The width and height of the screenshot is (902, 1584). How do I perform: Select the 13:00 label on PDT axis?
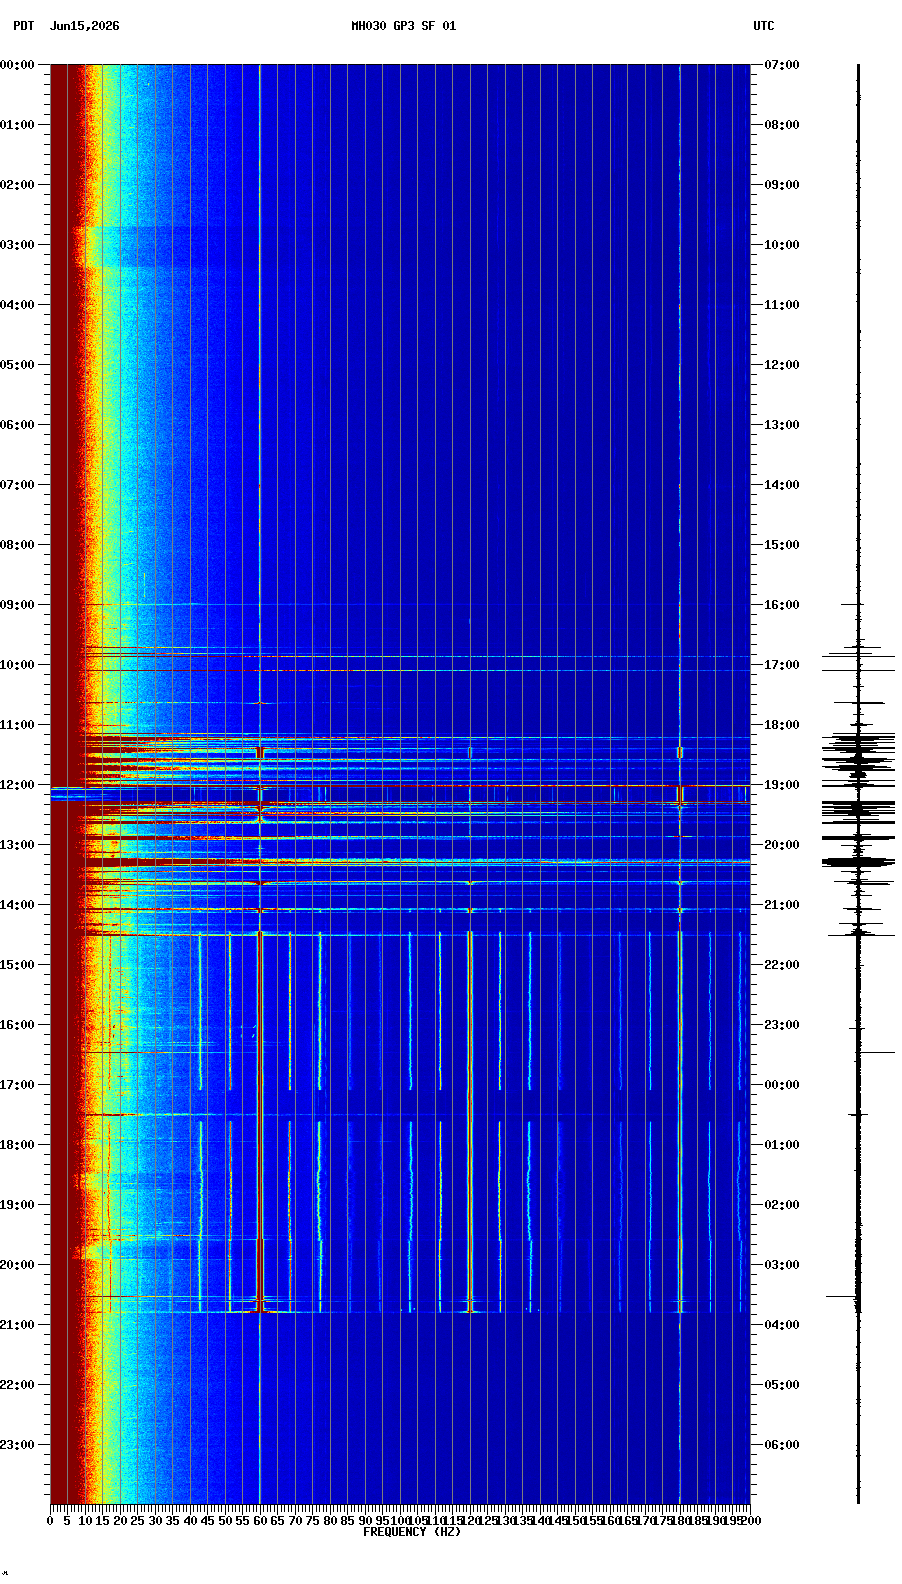(17, 845)
